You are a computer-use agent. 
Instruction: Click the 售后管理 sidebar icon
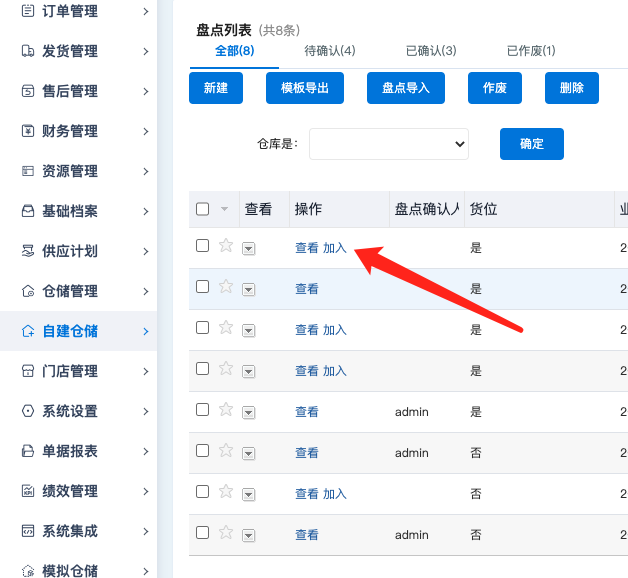coord(28,91)
